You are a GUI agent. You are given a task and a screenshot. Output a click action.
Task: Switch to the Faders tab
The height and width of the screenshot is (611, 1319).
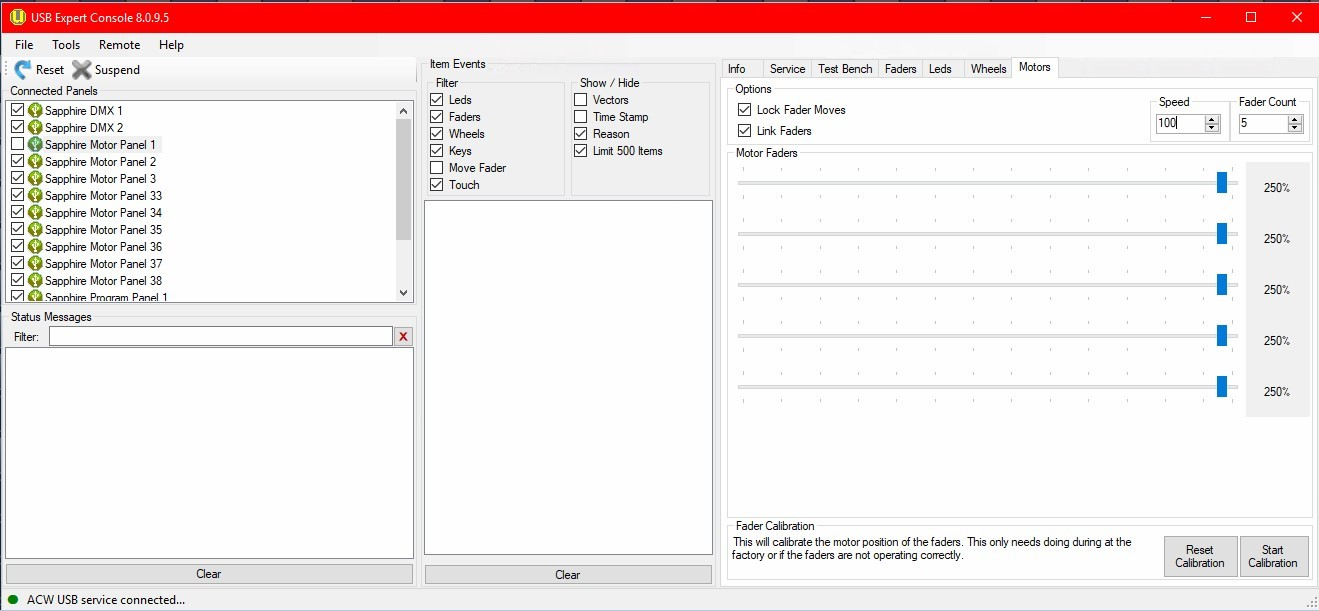(900, 69)
